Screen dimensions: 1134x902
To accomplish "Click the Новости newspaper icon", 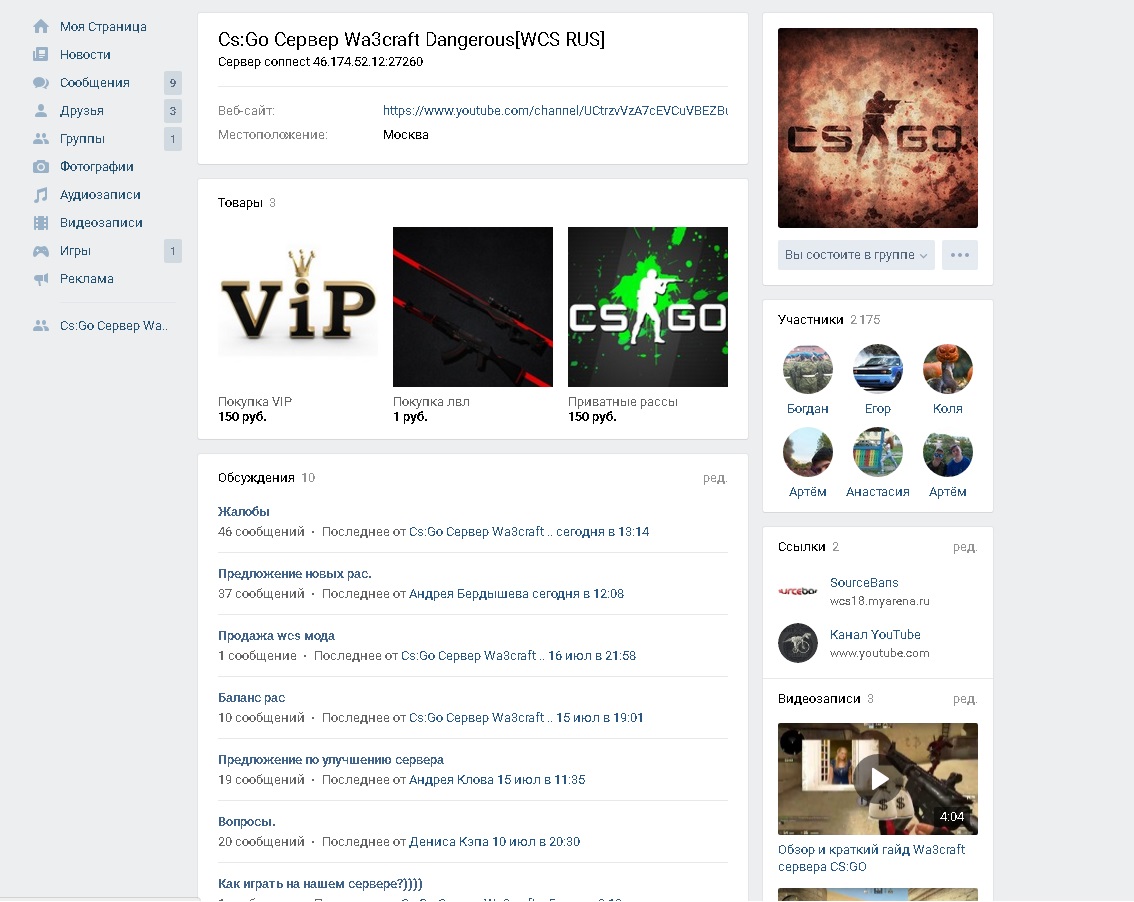I will (41, 54).
